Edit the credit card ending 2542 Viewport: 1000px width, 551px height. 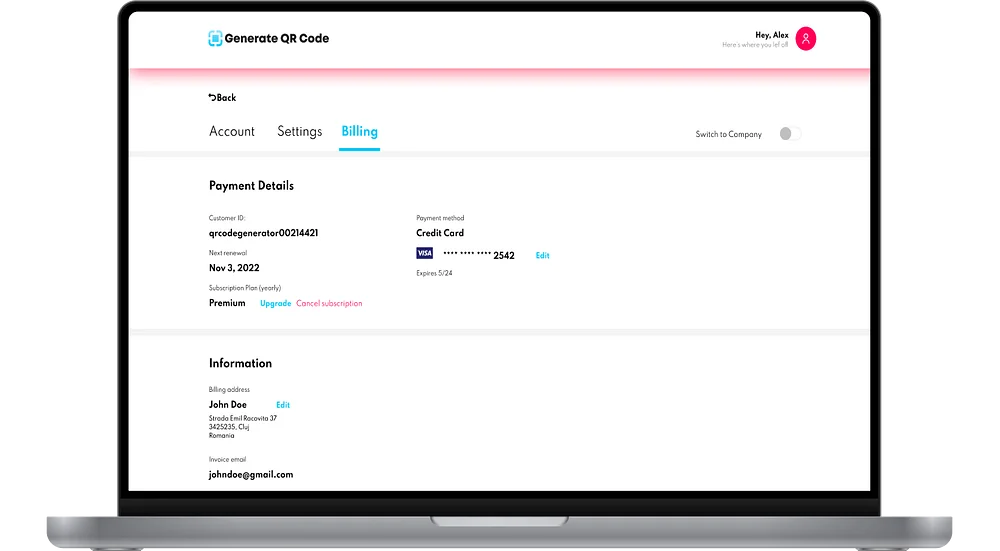point(543,256)
